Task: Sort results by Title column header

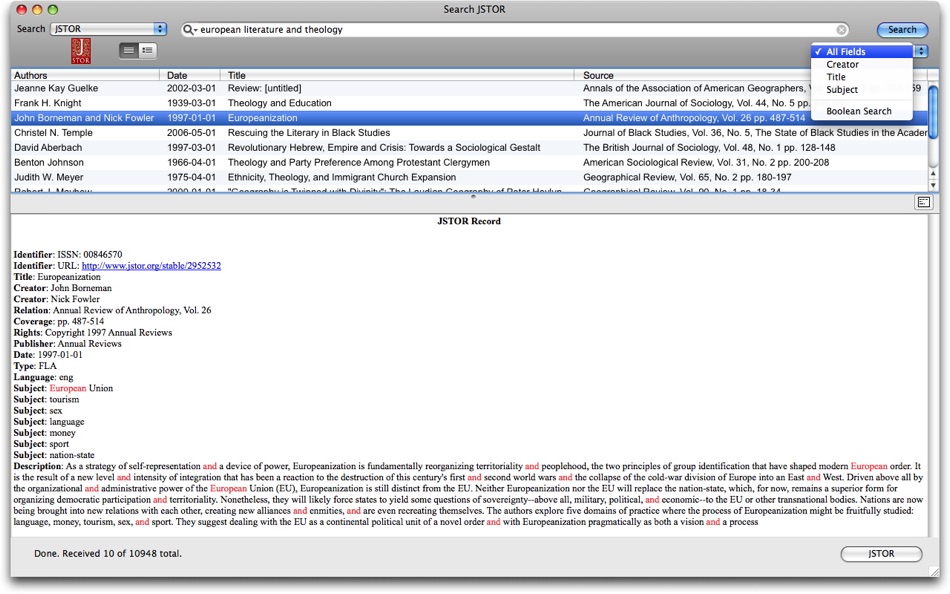Action: pos(397,75)
